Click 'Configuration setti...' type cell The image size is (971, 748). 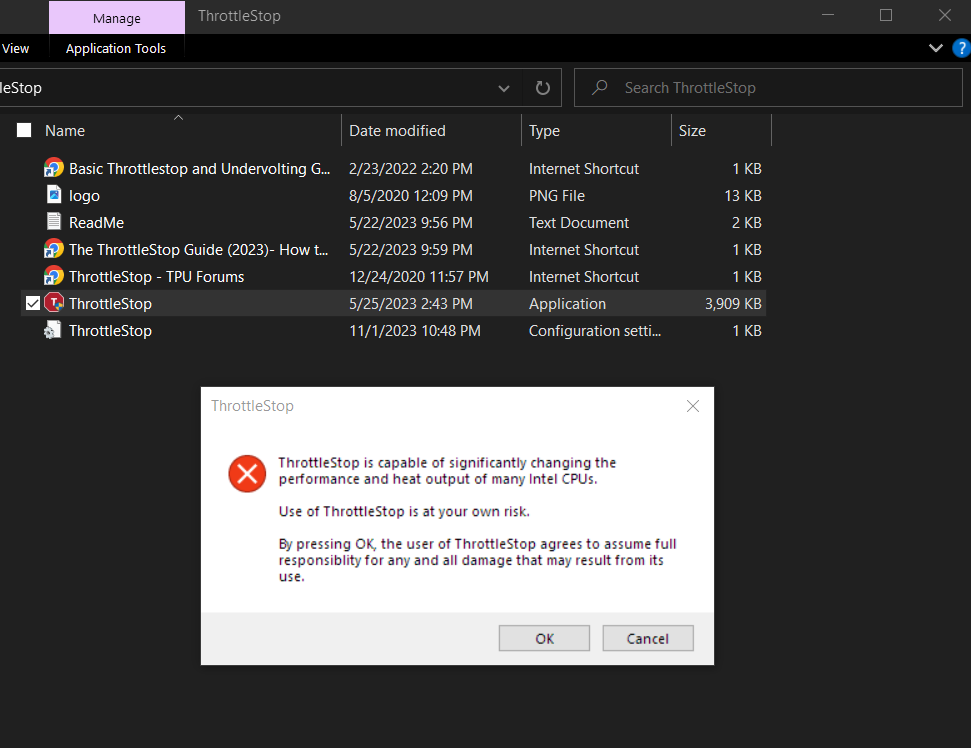(594, 331)
